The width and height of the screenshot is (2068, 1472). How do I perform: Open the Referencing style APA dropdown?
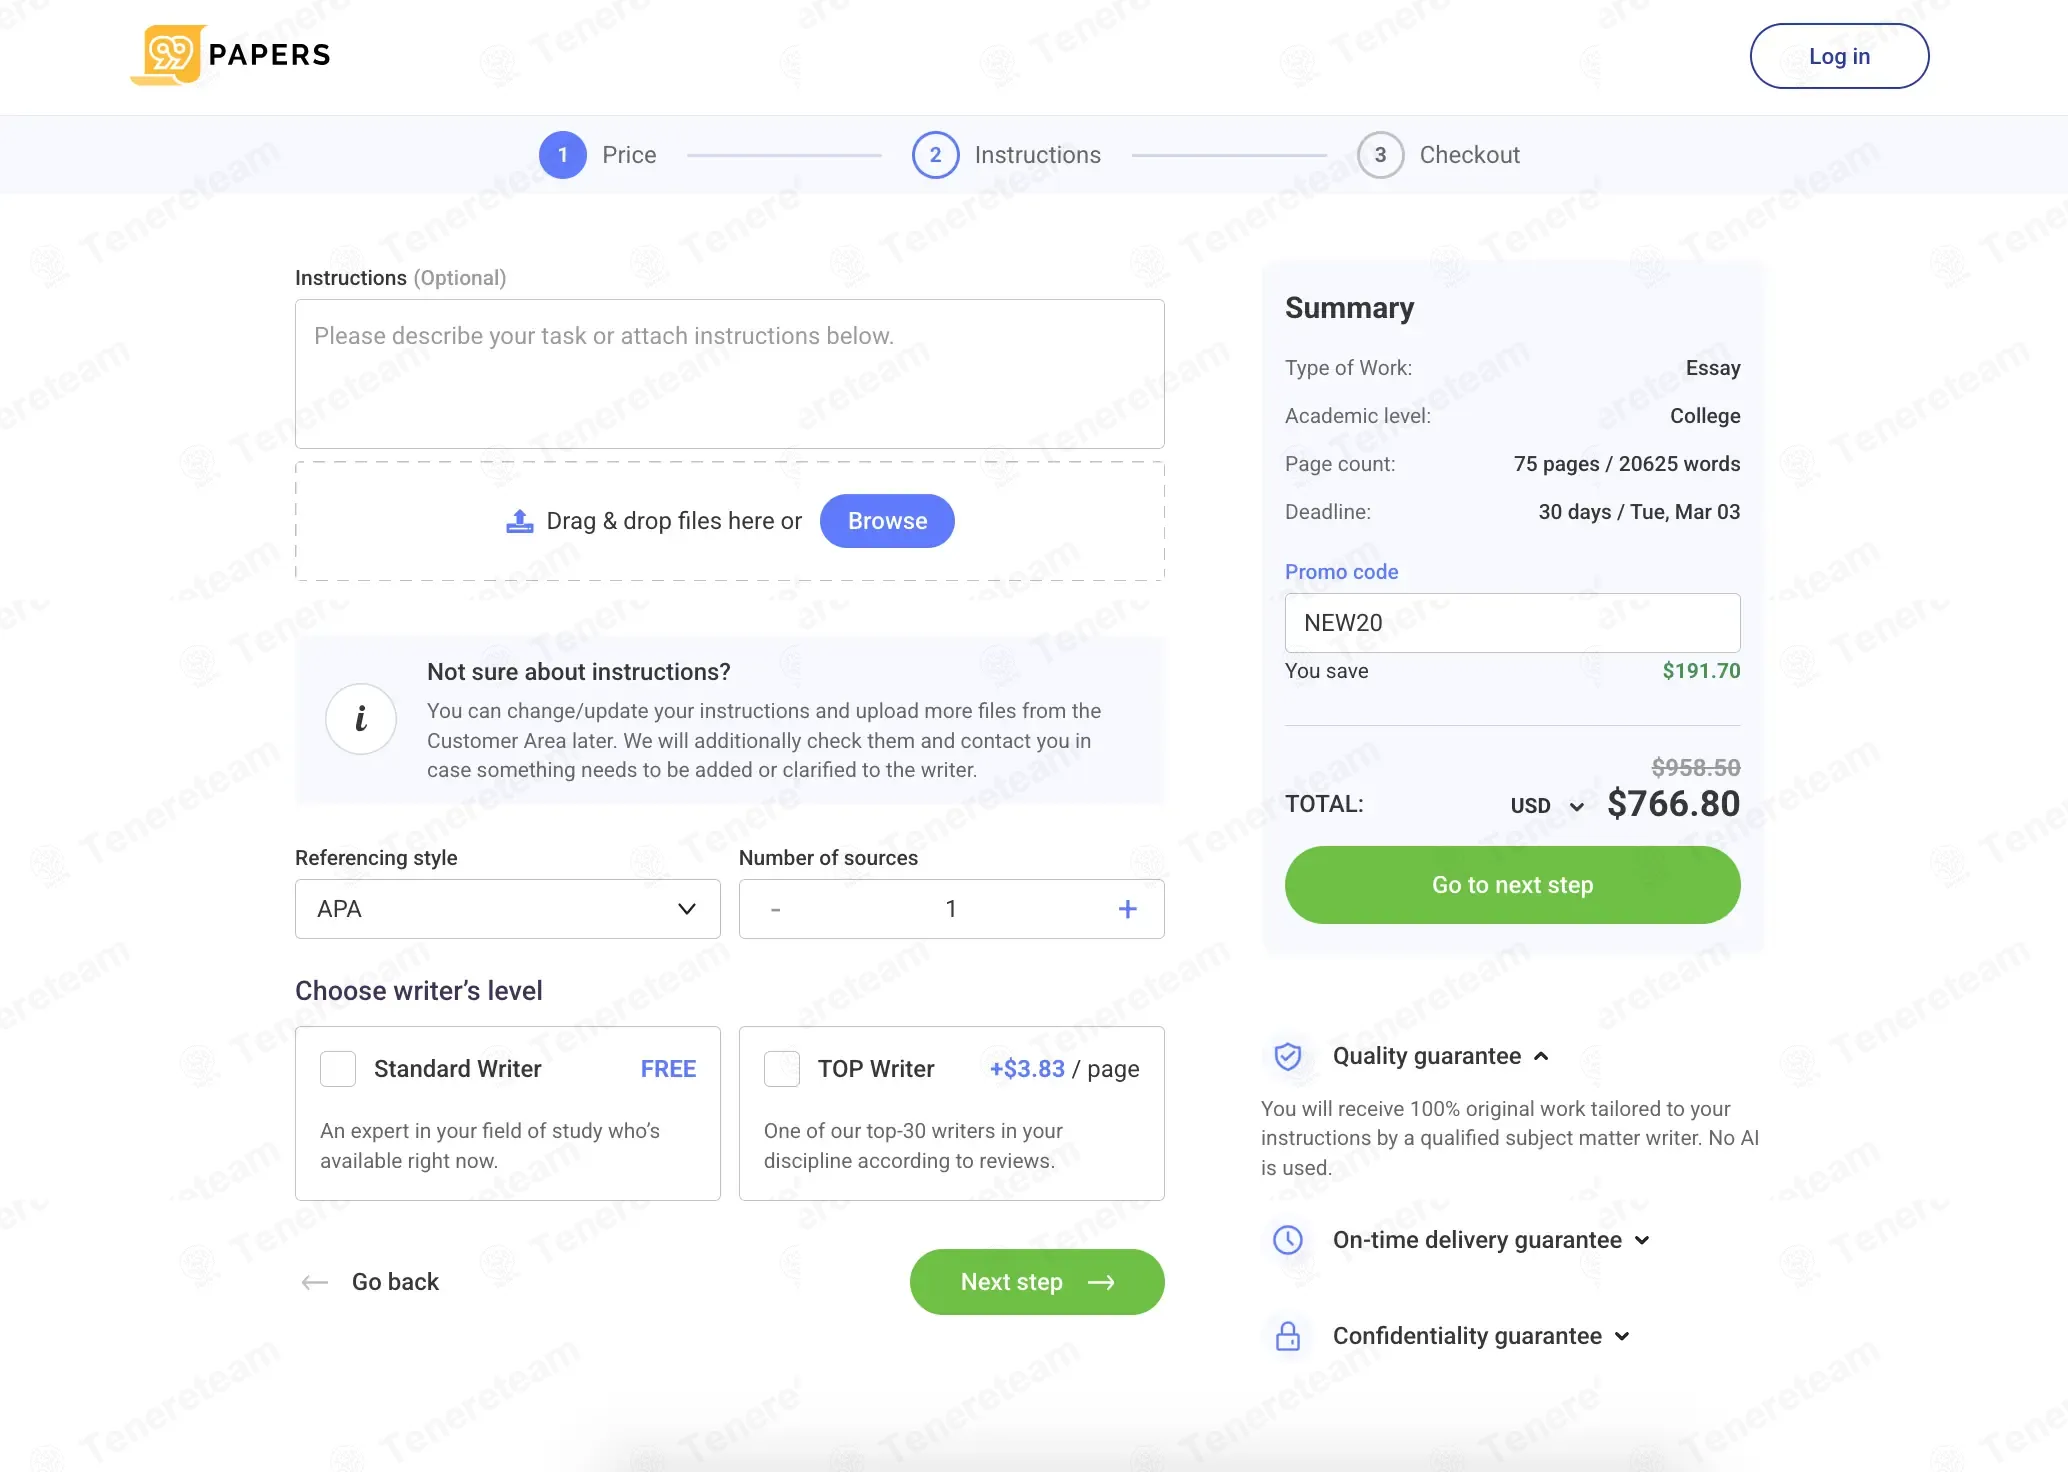point(508,909)
